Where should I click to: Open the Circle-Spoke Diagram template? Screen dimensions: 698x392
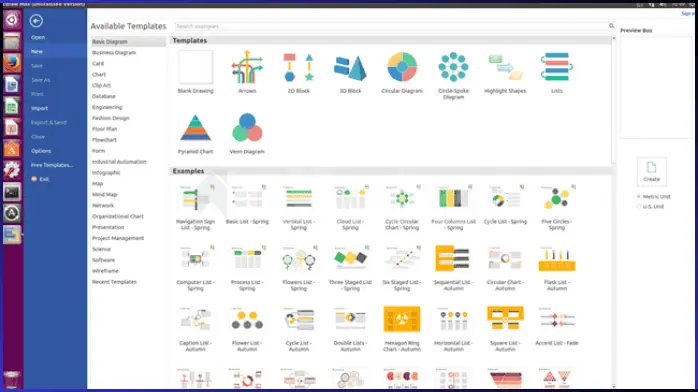click(x=453, y=67)
